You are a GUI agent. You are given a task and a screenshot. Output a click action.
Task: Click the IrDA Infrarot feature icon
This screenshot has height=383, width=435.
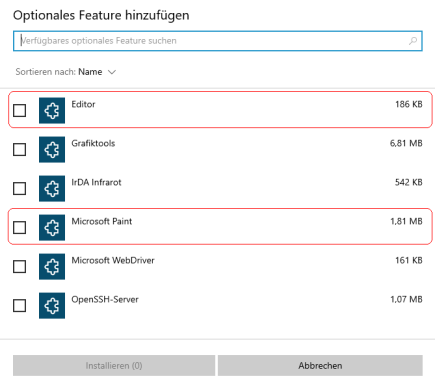point(52,188)
